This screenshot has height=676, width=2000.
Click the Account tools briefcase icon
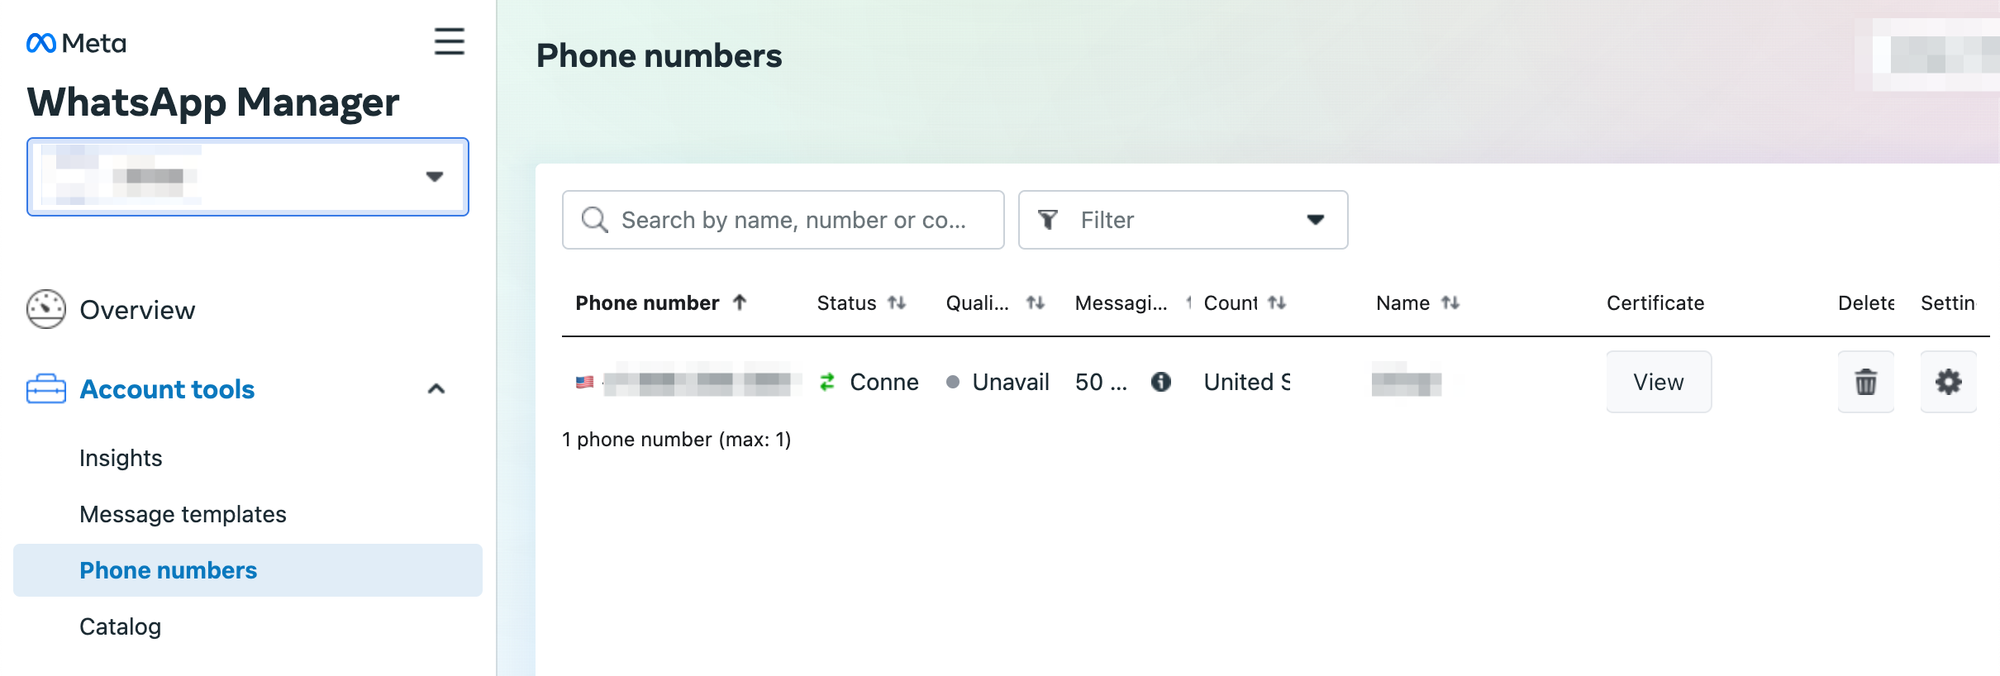(46, 389)
